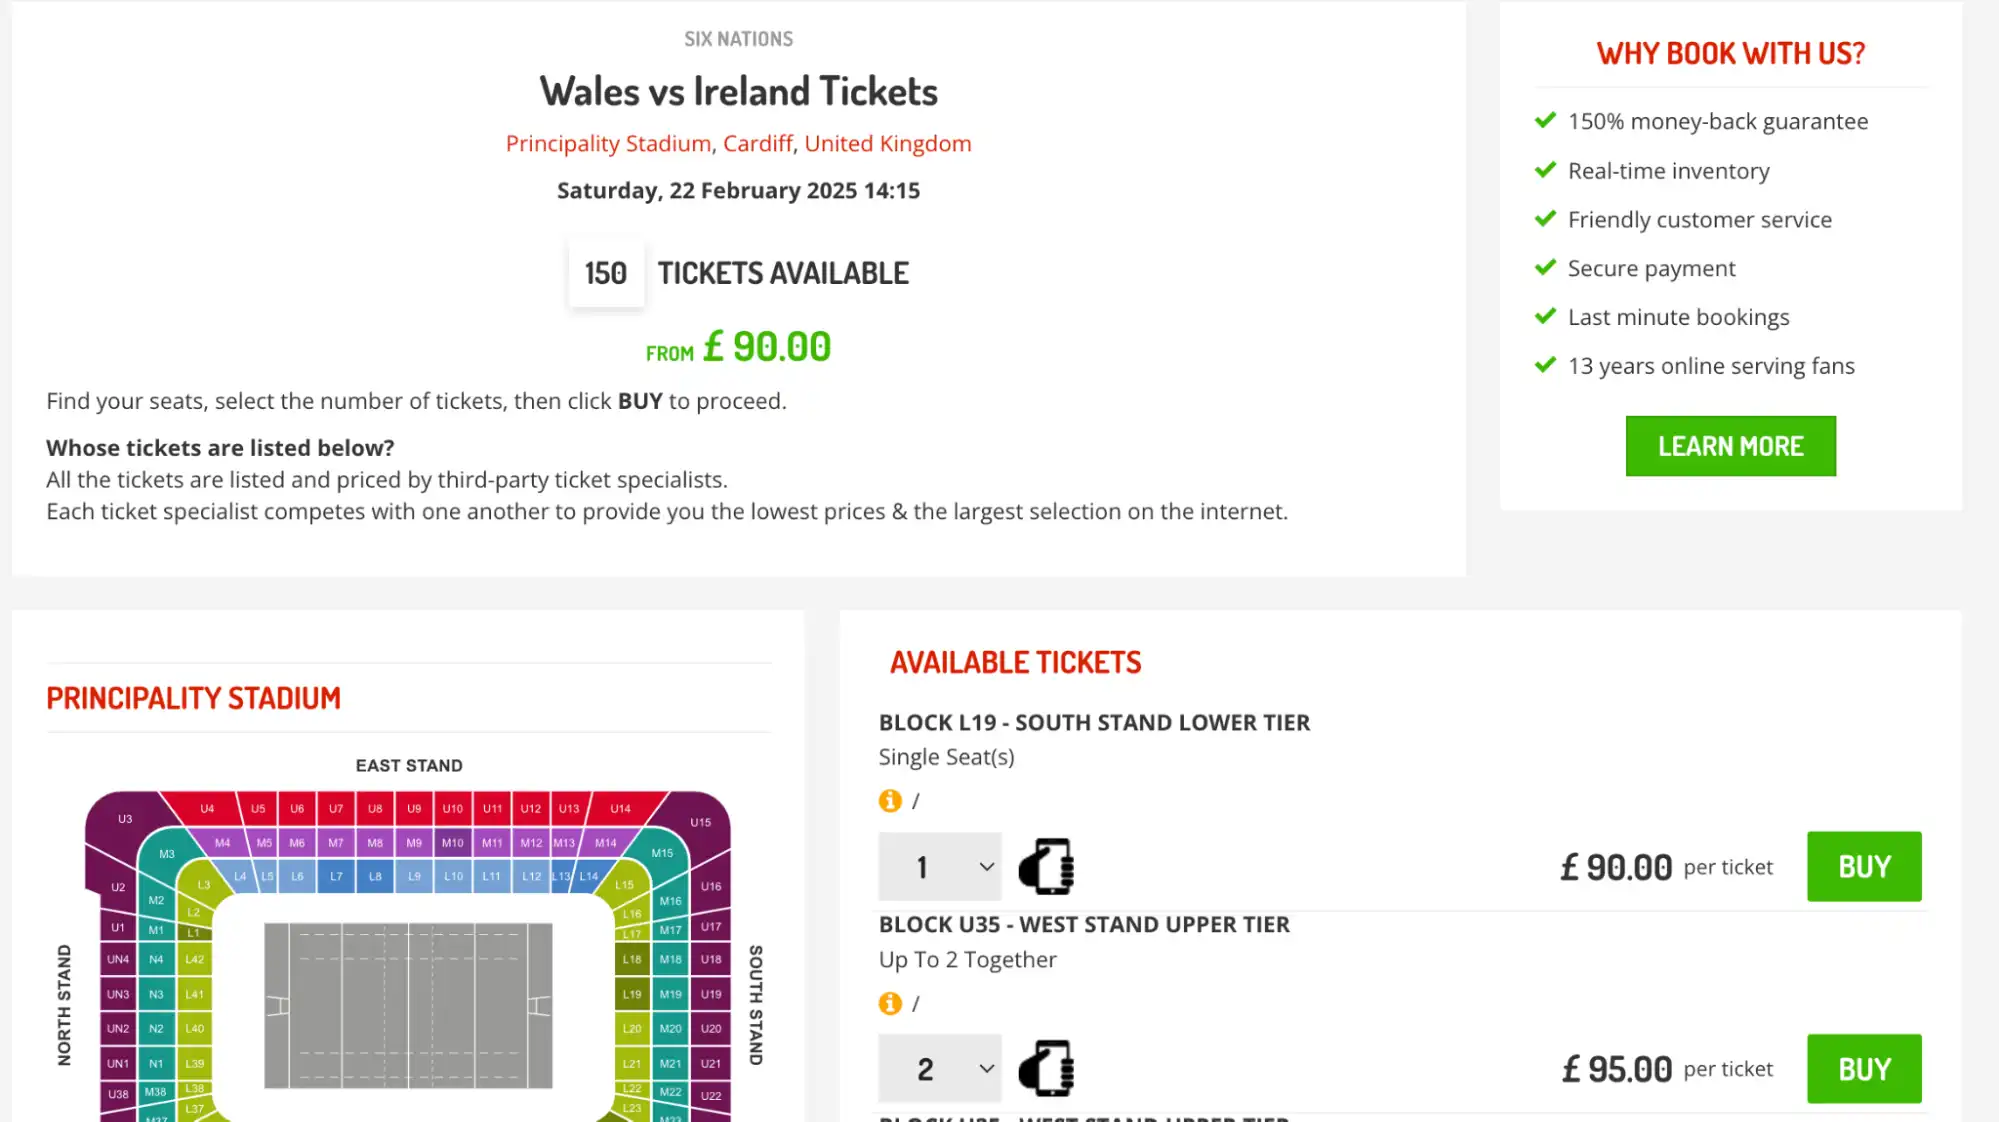Image resolution: width=1999 pixels, height=1122 pixels.
Task: Click the mobile e-ticket icon for Block L19
Action: click(x=1046, y=866)
